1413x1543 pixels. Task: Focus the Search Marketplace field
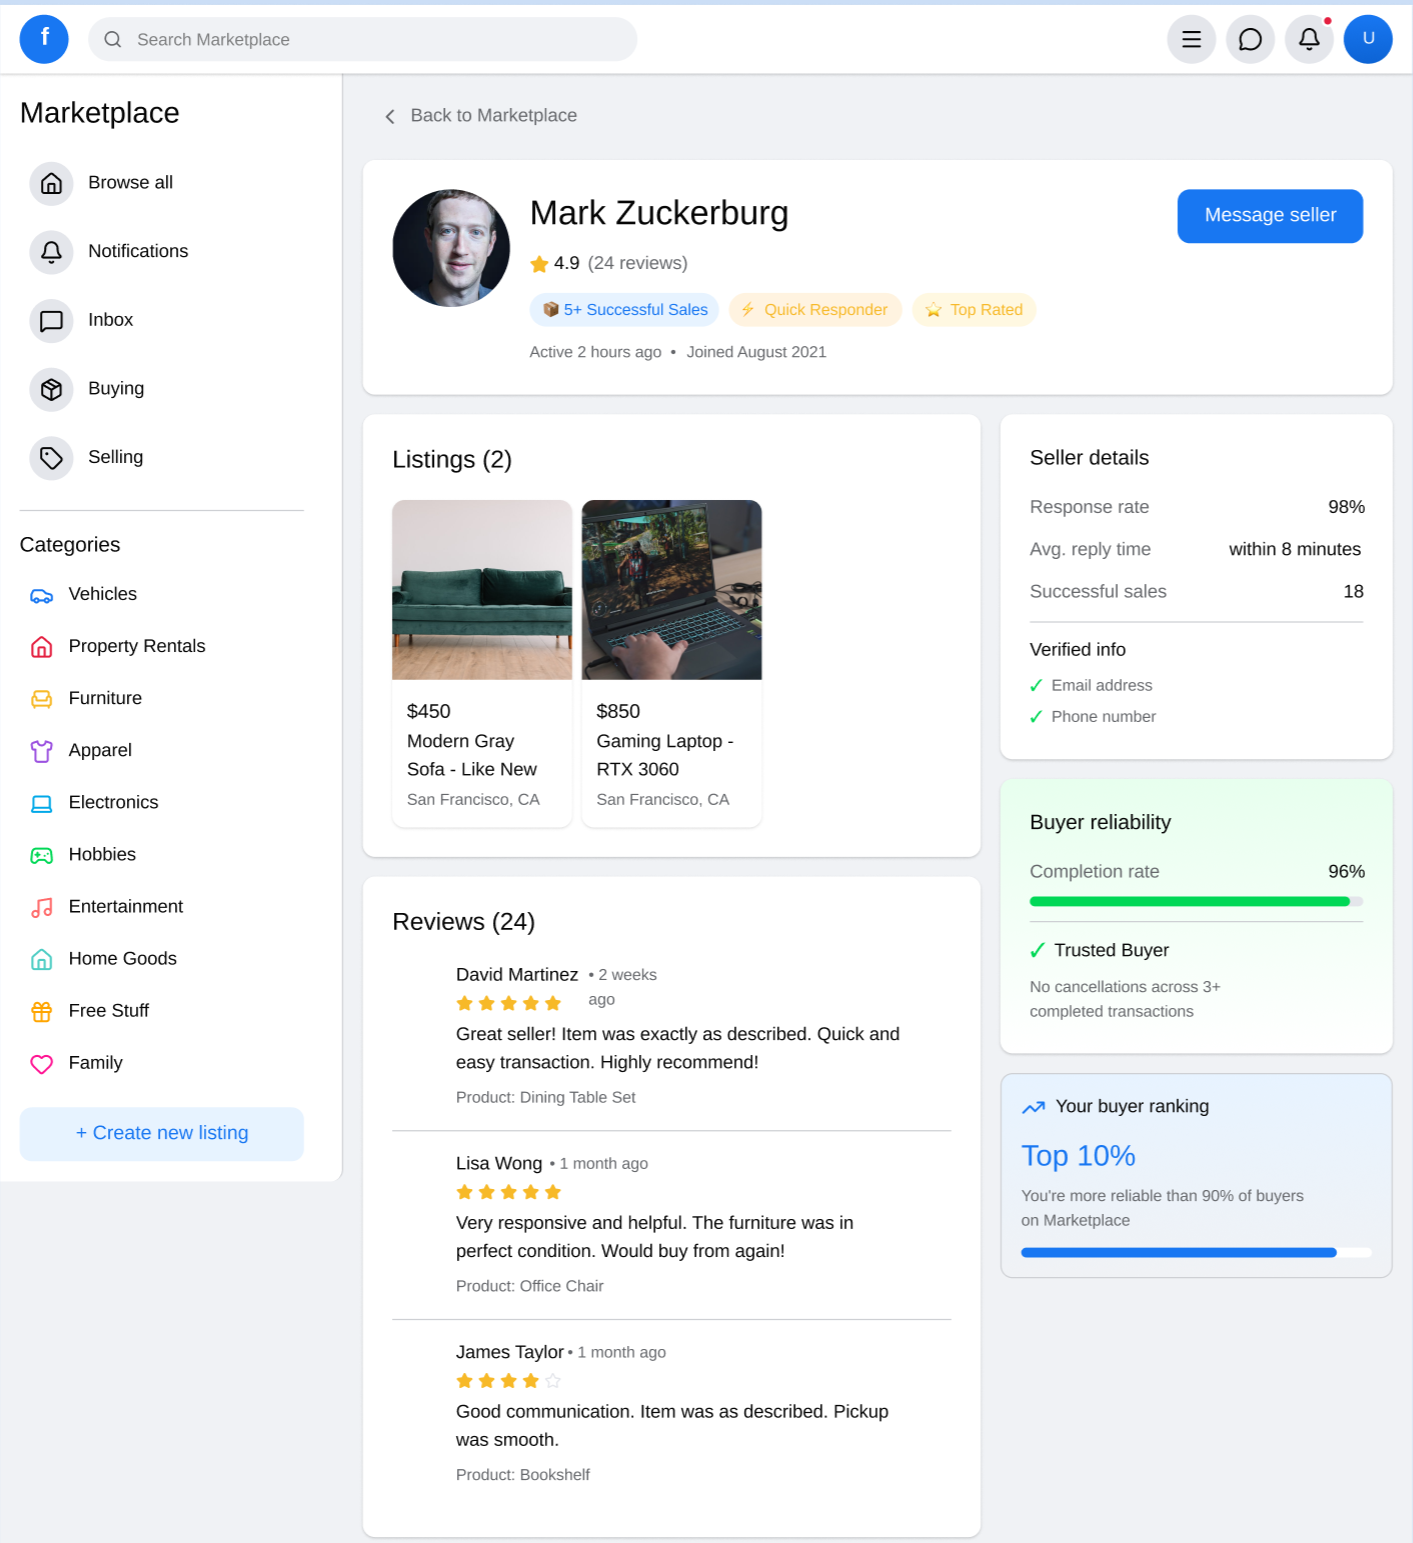363,39
